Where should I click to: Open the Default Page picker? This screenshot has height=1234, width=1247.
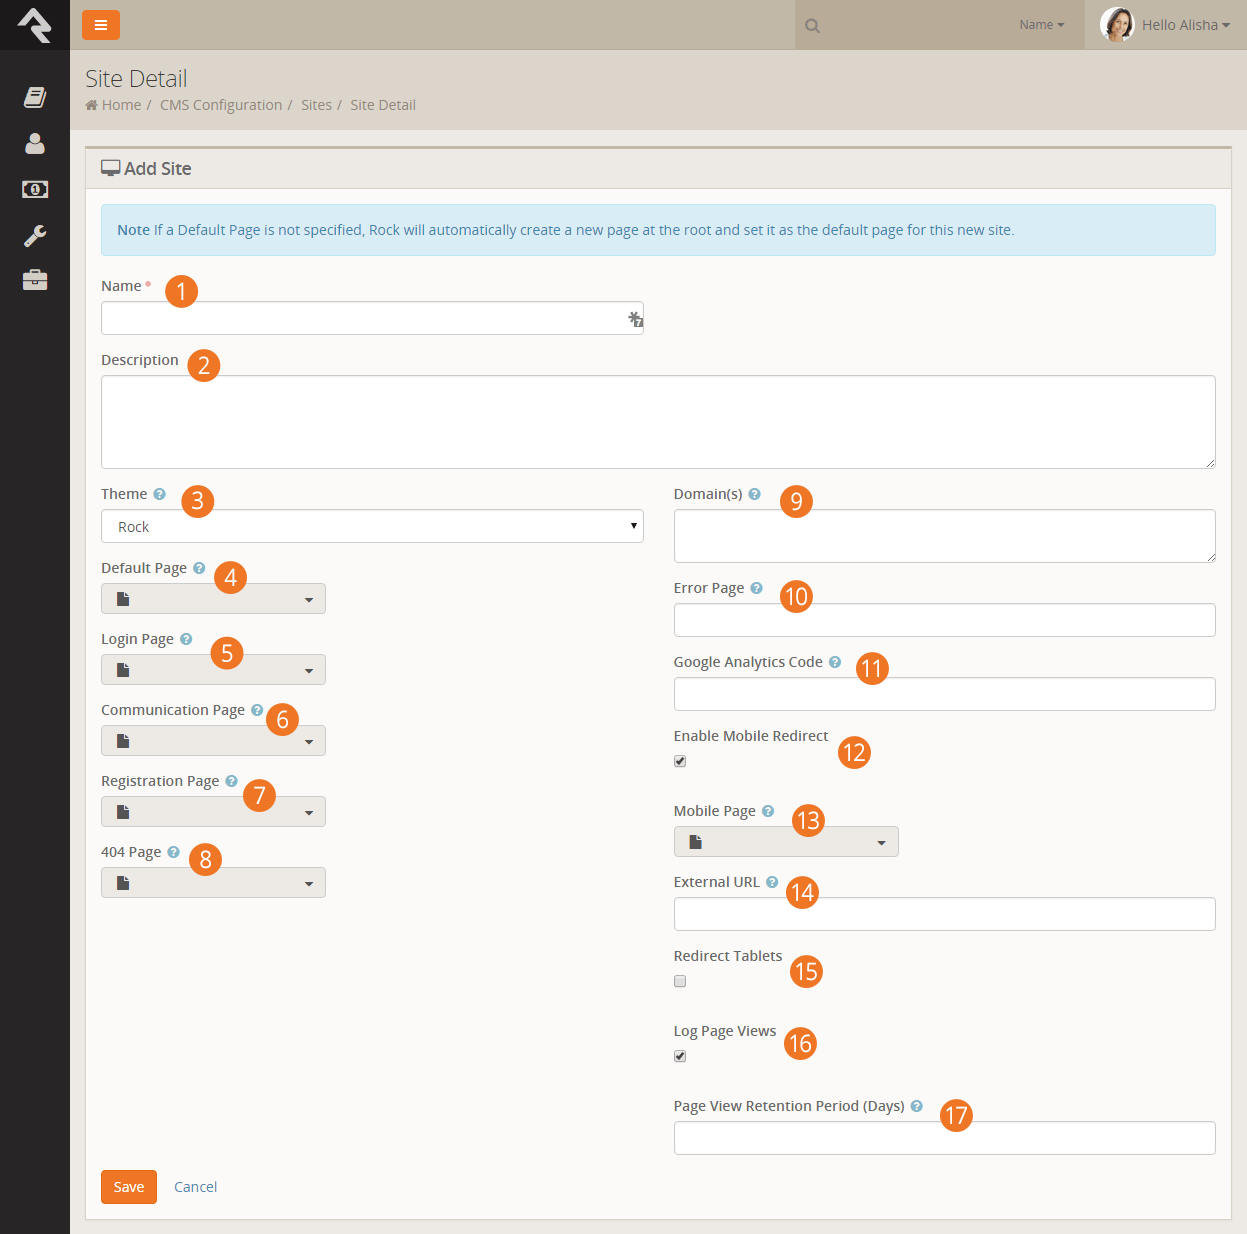tap(213, 599)
